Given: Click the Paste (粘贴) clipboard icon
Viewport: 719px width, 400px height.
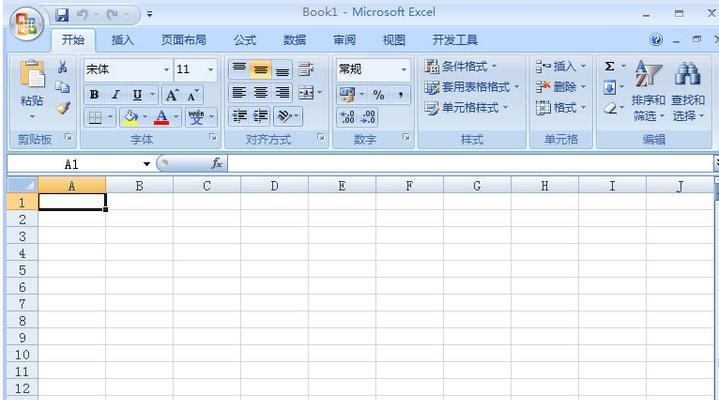Looking at the screenshot, I should point(32,73).
